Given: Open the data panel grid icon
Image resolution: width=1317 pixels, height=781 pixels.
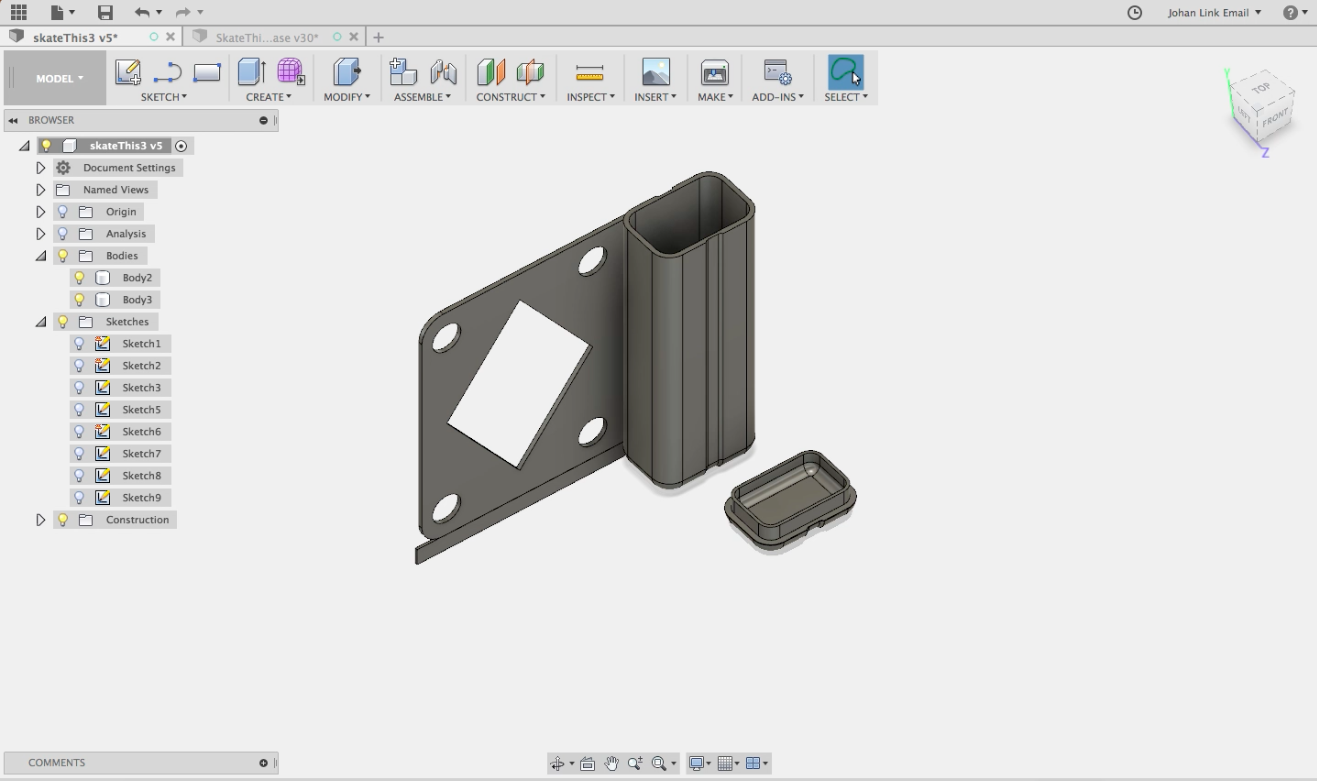Looking at the screenshot, I should pyautogui.click(x=18, y=12).
